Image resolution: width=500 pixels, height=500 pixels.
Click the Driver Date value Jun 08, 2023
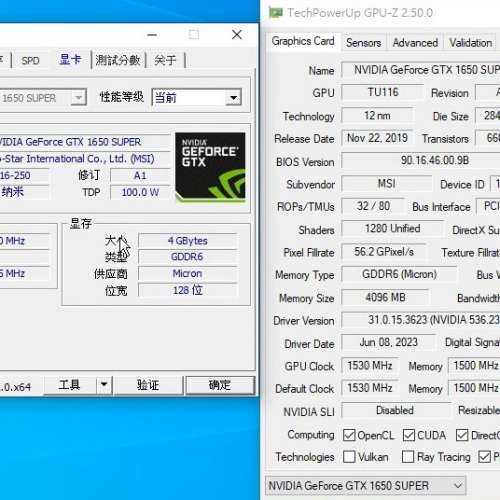click(x=388, y=342)
